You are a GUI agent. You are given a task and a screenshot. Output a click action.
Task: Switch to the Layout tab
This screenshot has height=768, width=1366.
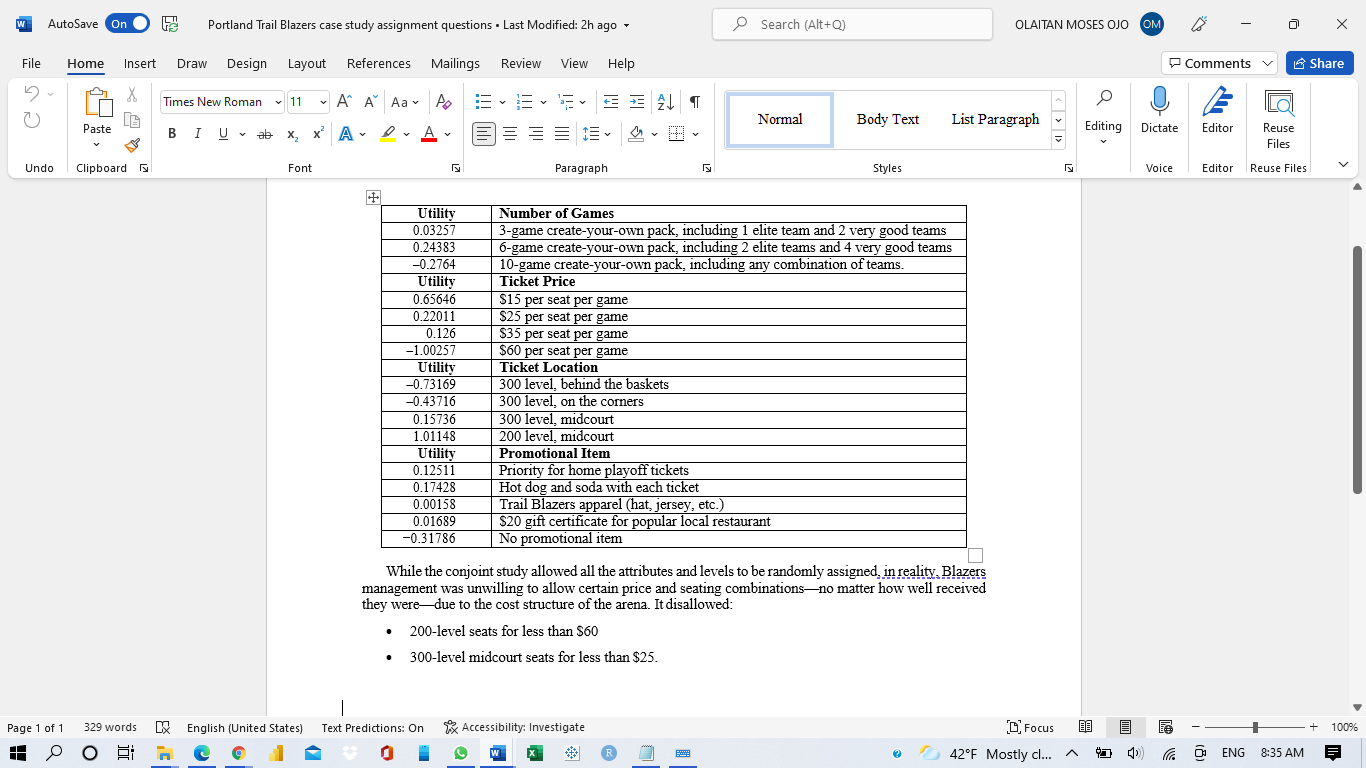tap(306, 63)
